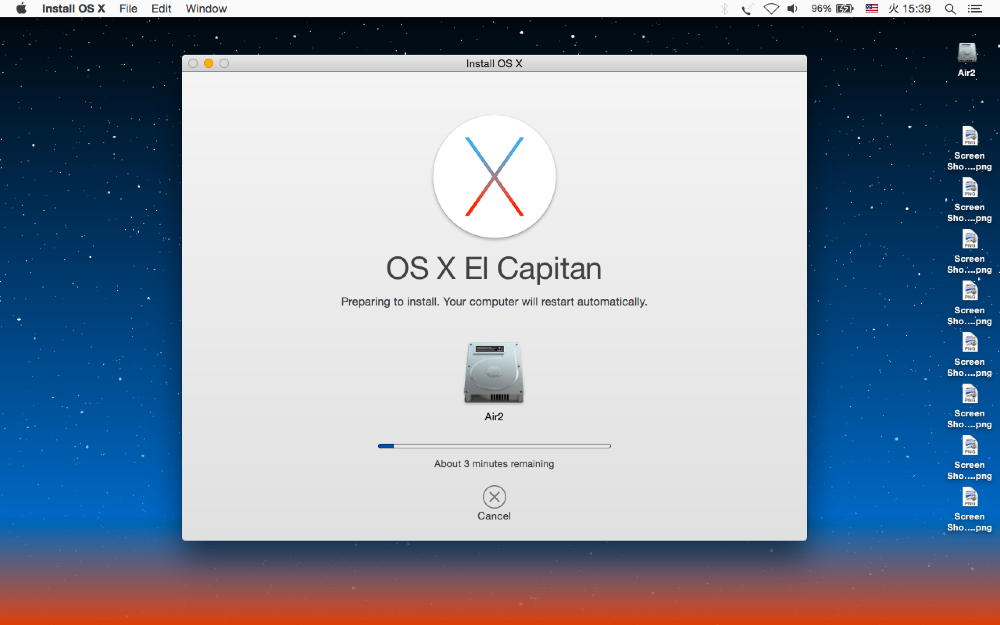1000x625 pixels.
Task: Open the Install OS X application menu
Action: (73, 9)
